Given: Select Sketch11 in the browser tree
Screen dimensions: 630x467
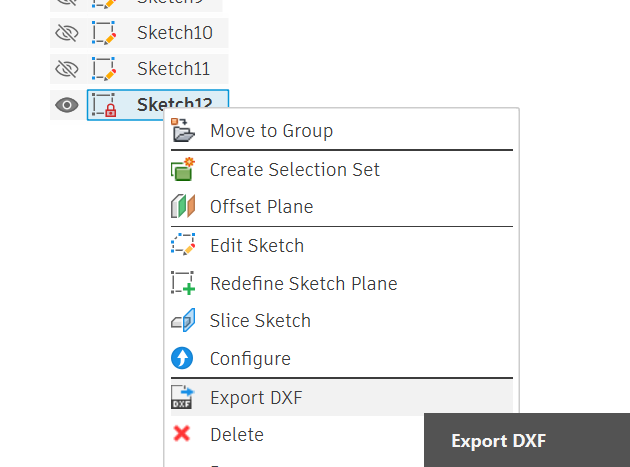Looking at the screenshot, I should (174, 69).
